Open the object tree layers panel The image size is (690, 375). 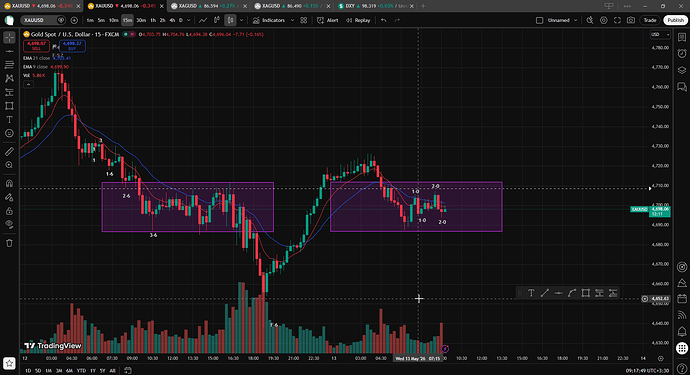point(682,70)
